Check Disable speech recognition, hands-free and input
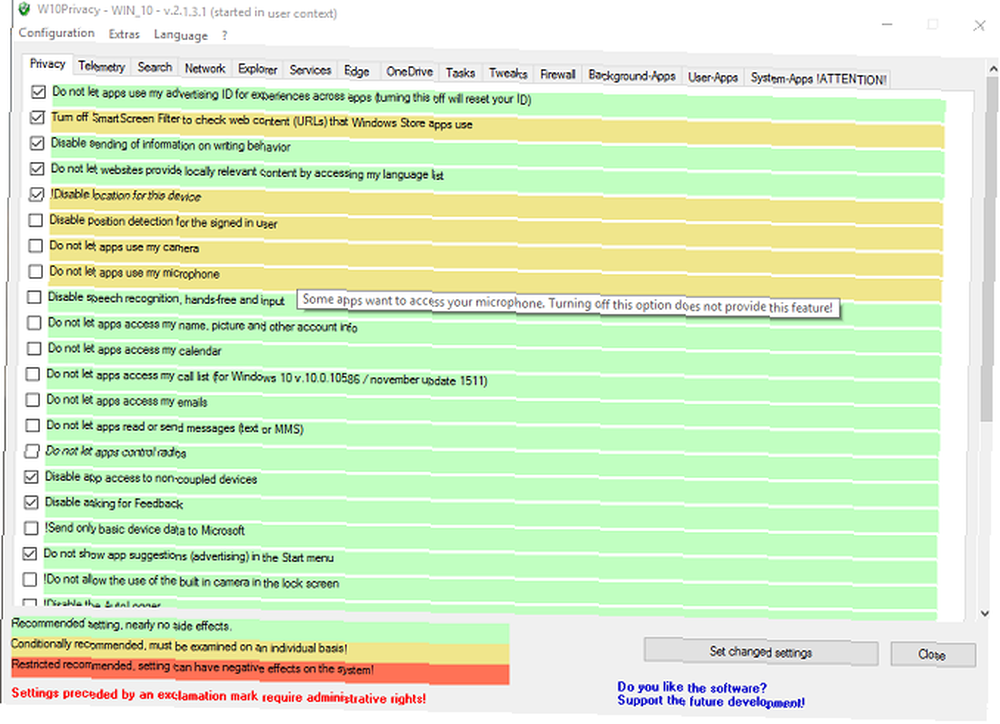Viewport: 1000px width, 724px height. [x=34, y=297]
